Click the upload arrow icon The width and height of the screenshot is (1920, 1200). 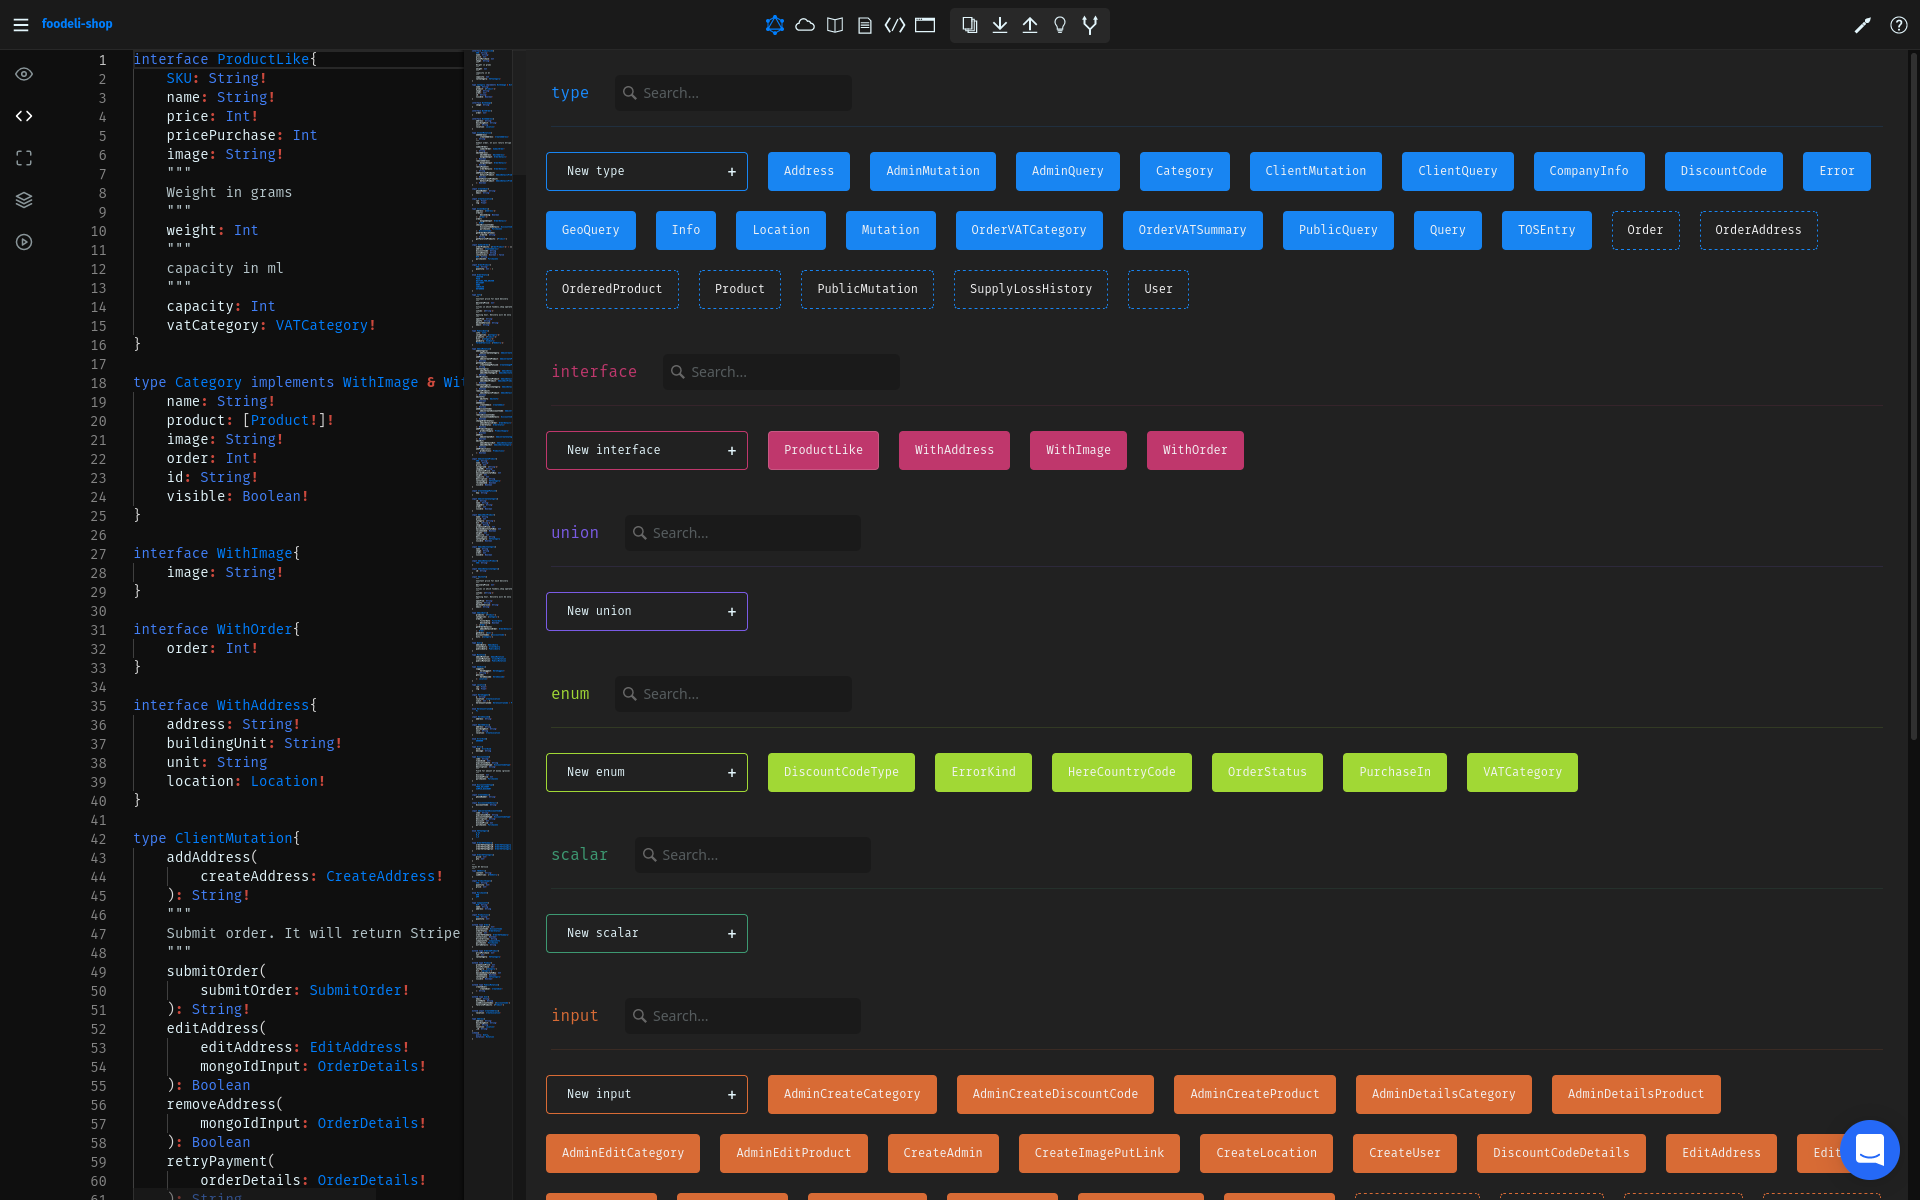1029,25
